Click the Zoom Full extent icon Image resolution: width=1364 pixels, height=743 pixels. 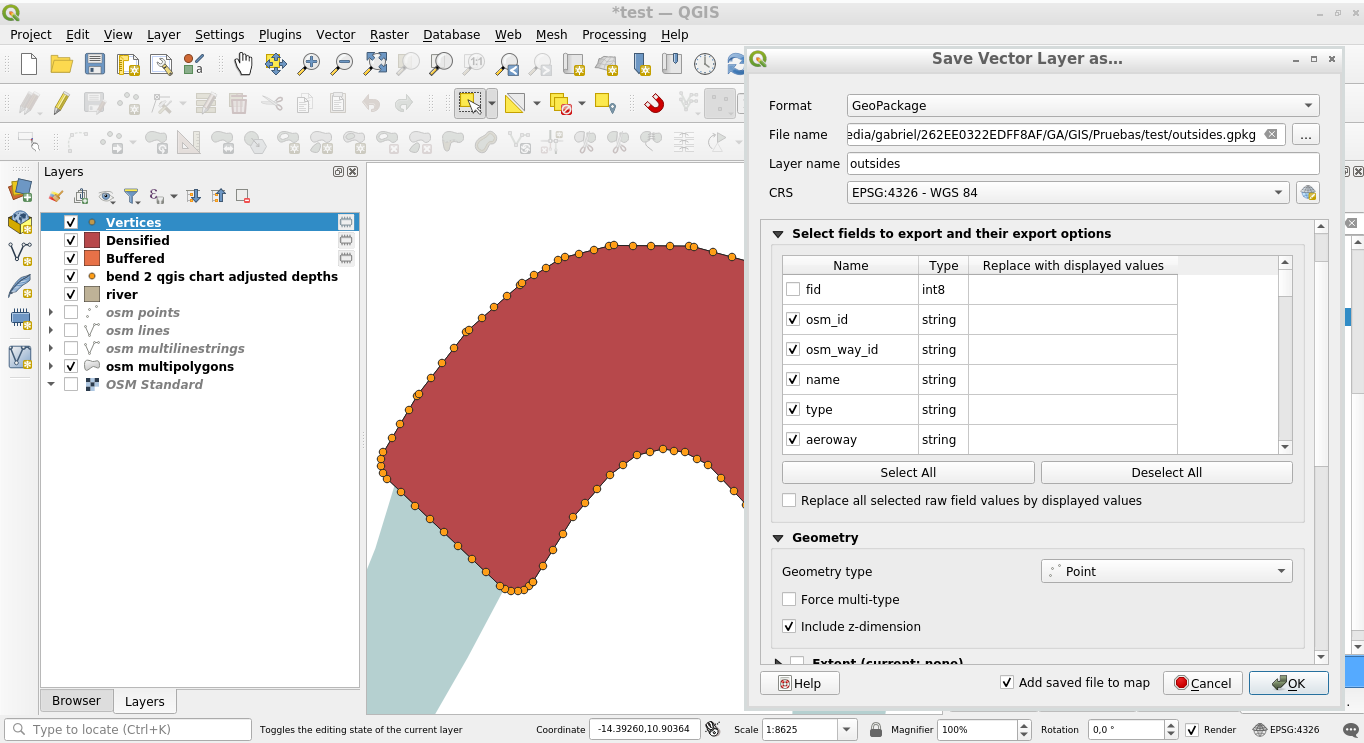coord(375,64)
